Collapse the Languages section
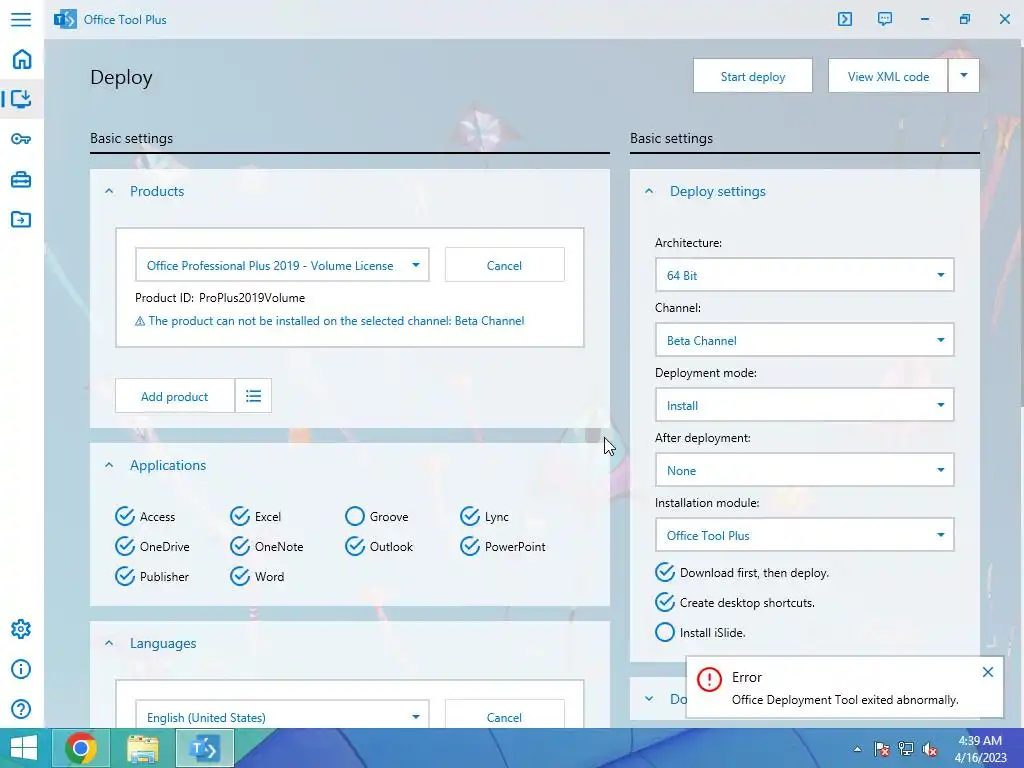This screenshot has height=768, width=1024. click(109, 643)
